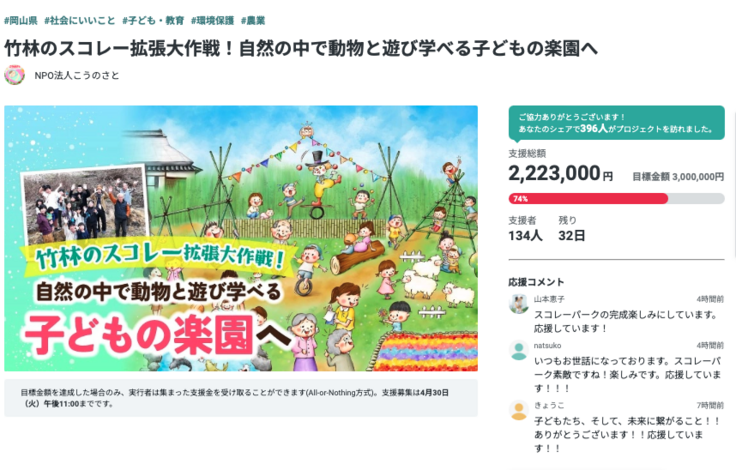
Task: Click the 応援コメント section heading
Action: pos(536,282)
